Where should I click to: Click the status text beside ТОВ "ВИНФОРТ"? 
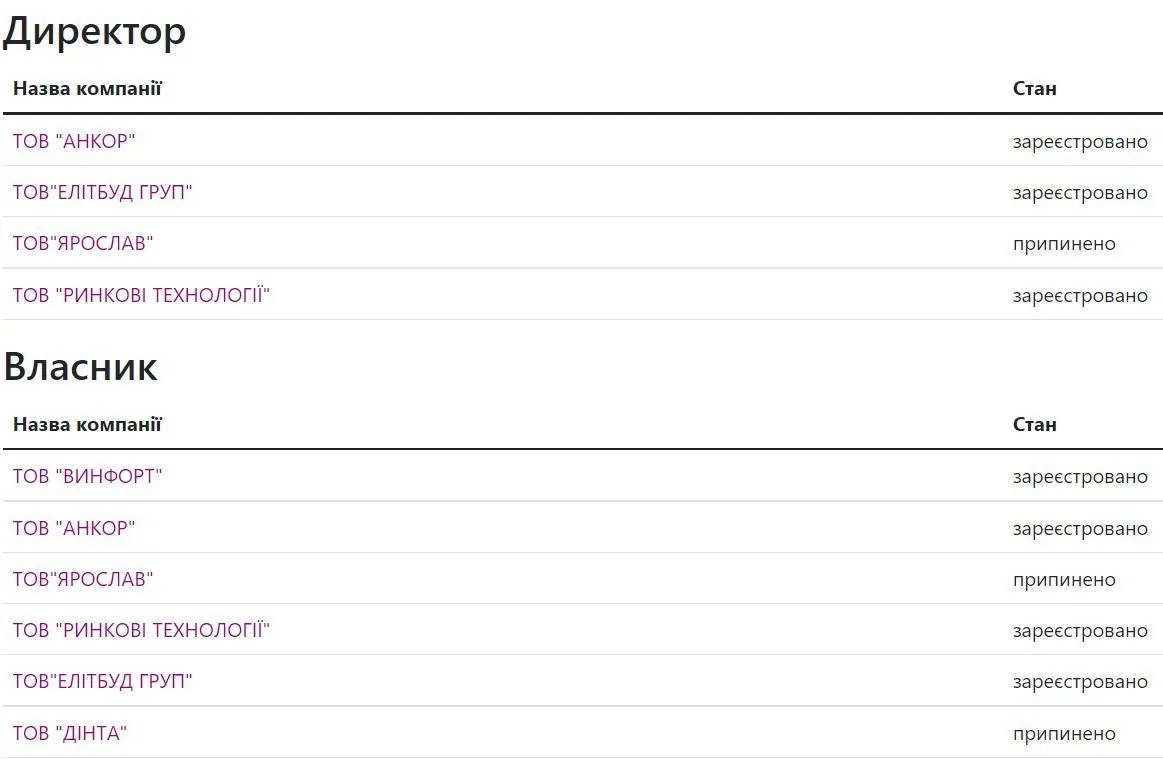pos(1080,477)
